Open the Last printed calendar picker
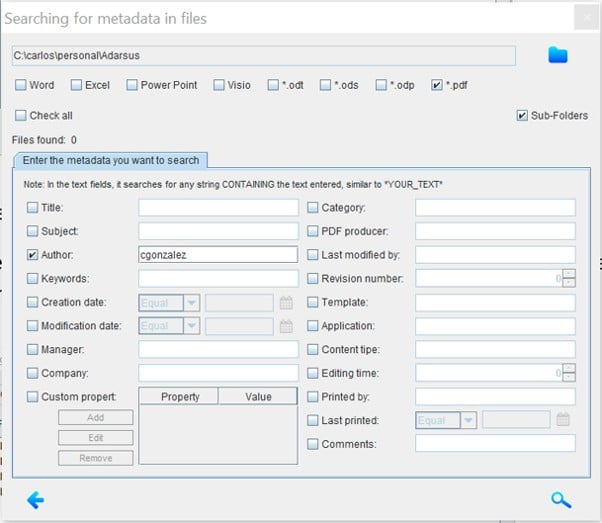 (563, 420)
